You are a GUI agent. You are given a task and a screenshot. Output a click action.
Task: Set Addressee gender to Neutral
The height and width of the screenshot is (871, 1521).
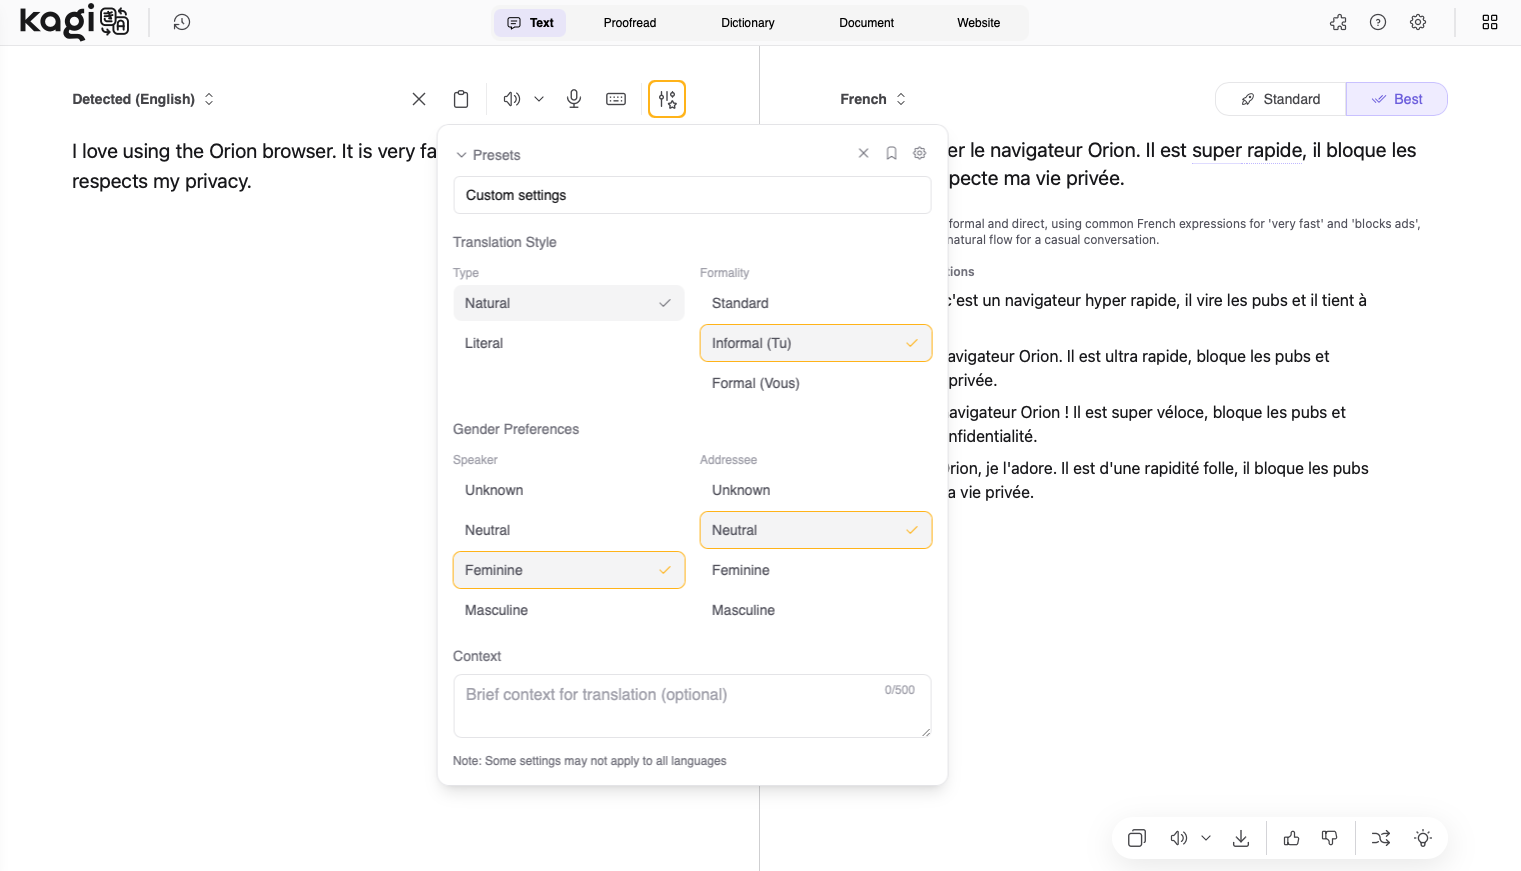(x=816, y=530)
